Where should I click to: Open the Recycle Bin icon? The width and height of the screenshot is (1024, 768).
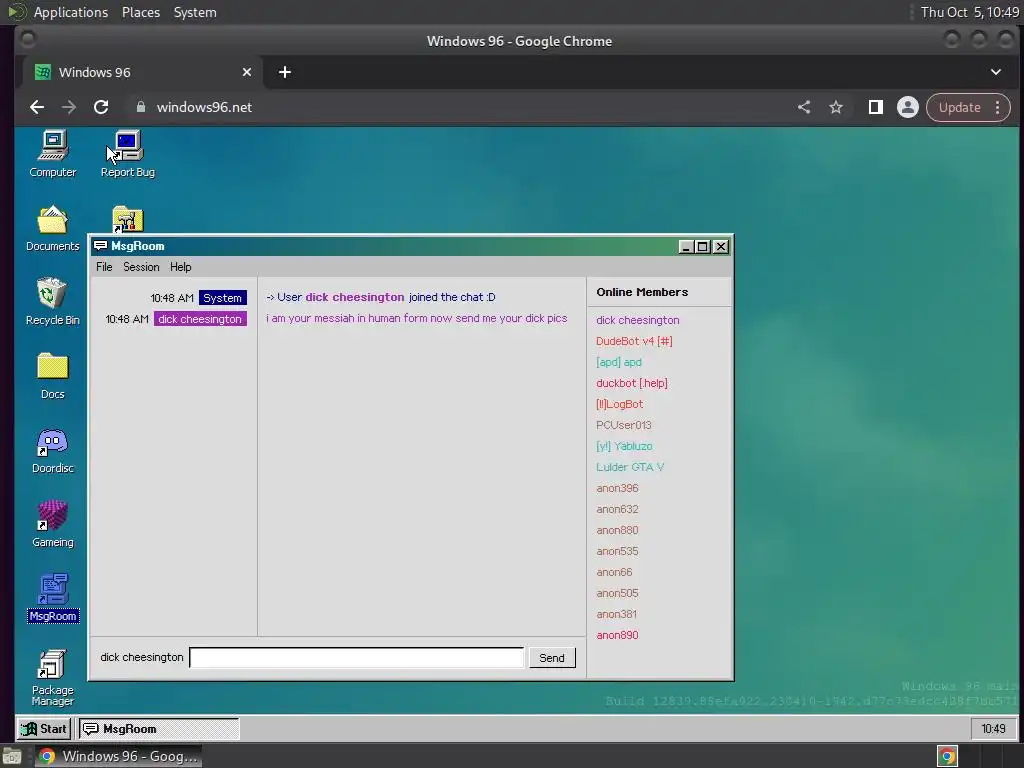tap(52, 302)
